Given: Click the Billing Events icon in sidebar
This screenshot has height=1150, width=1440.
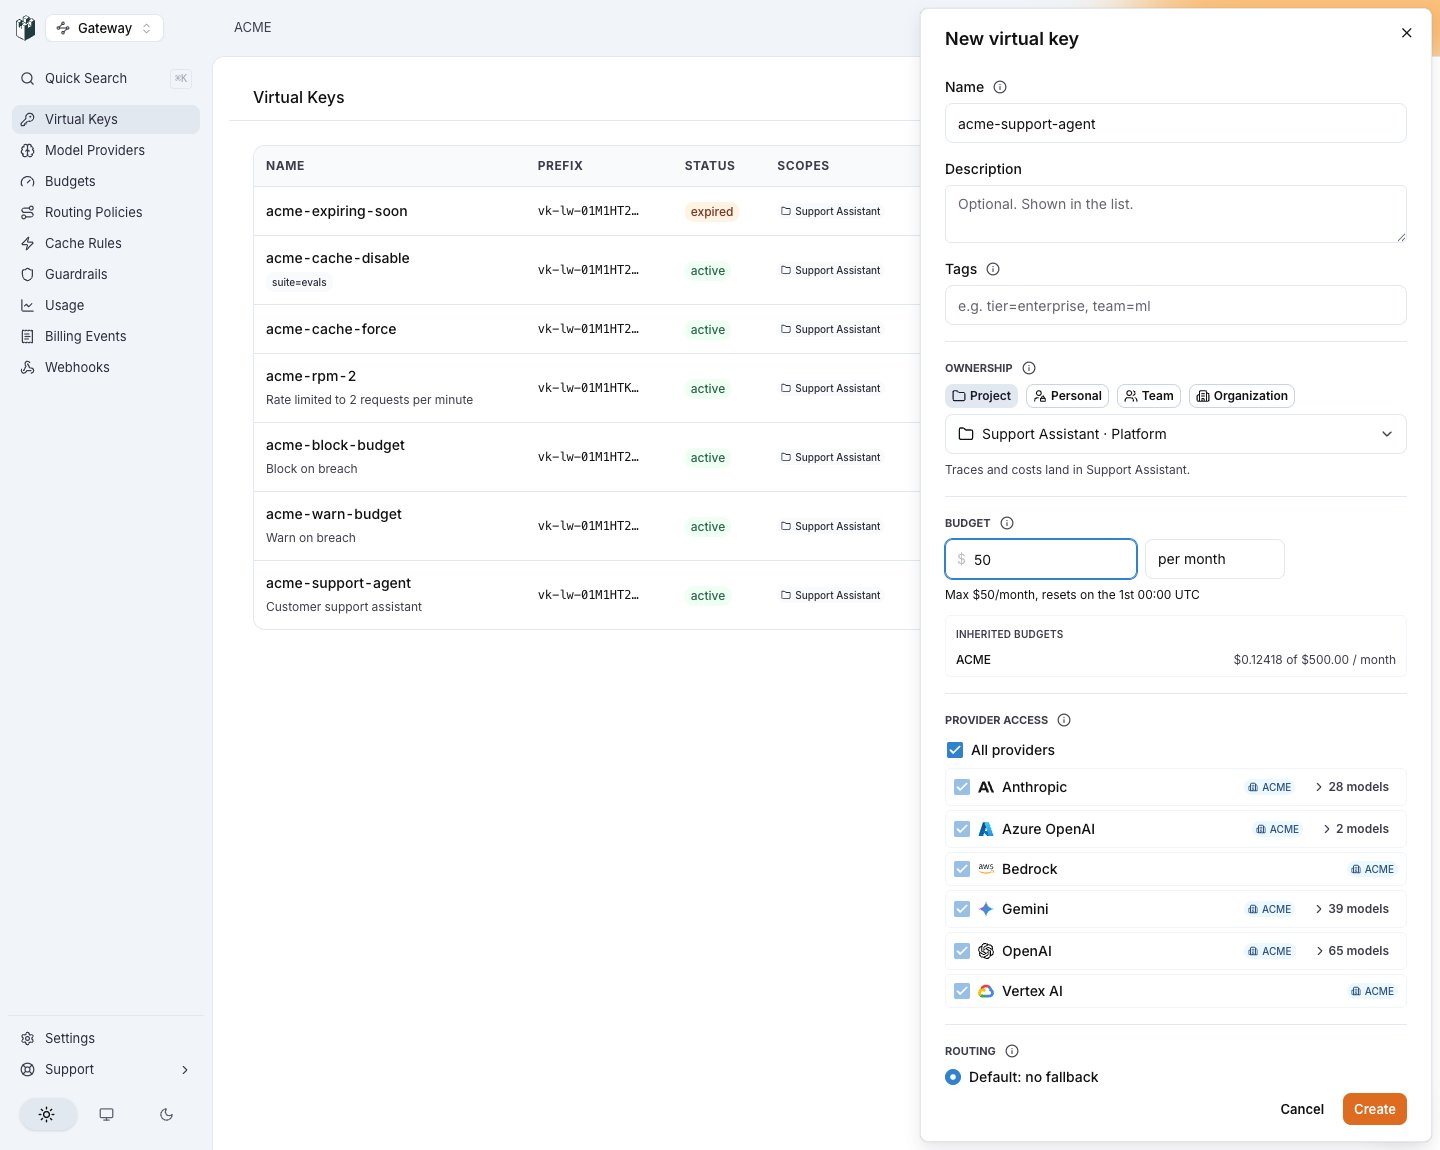Looking at the screenshot, I should 28,336.
